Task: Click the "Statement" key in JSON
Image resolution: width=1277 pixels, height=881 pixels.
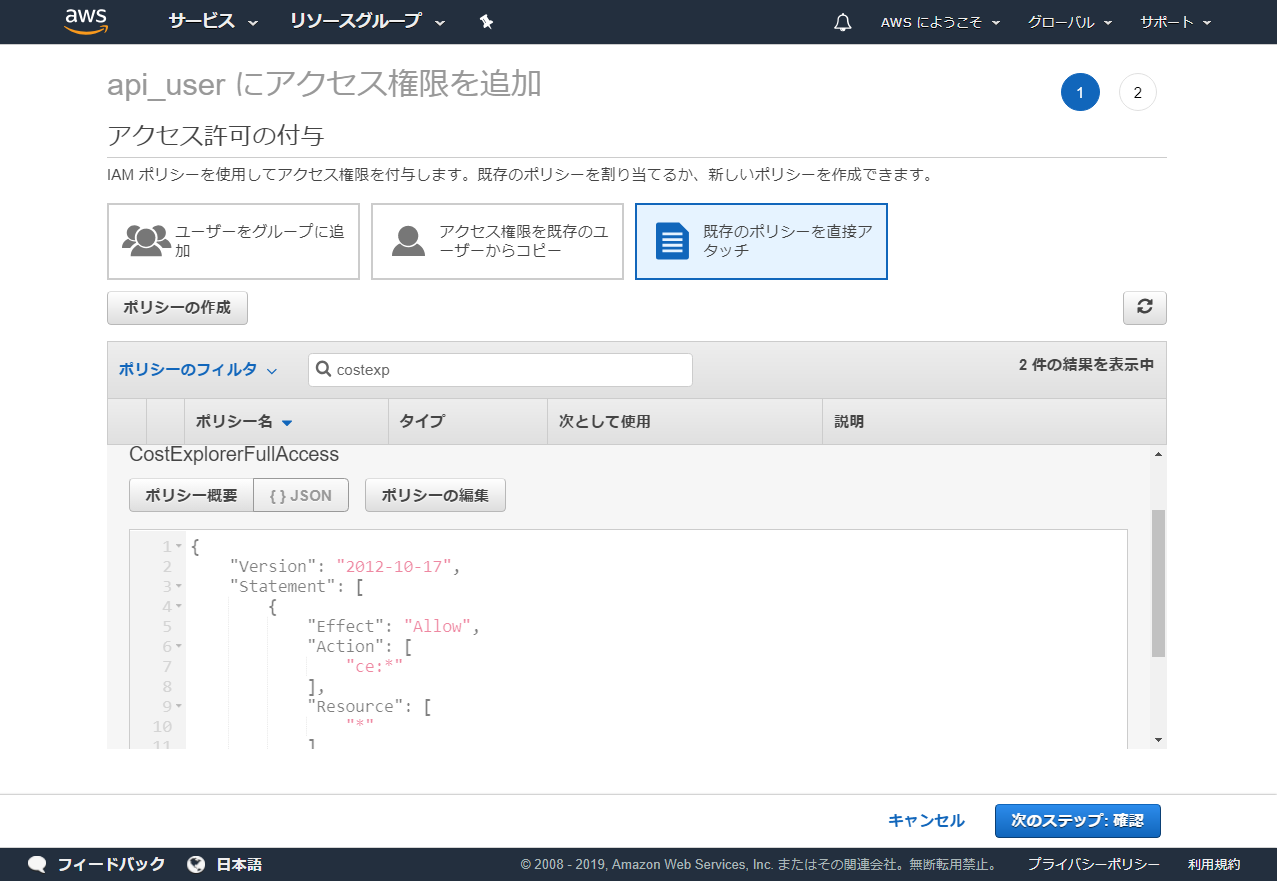Action: coord(282,587)
